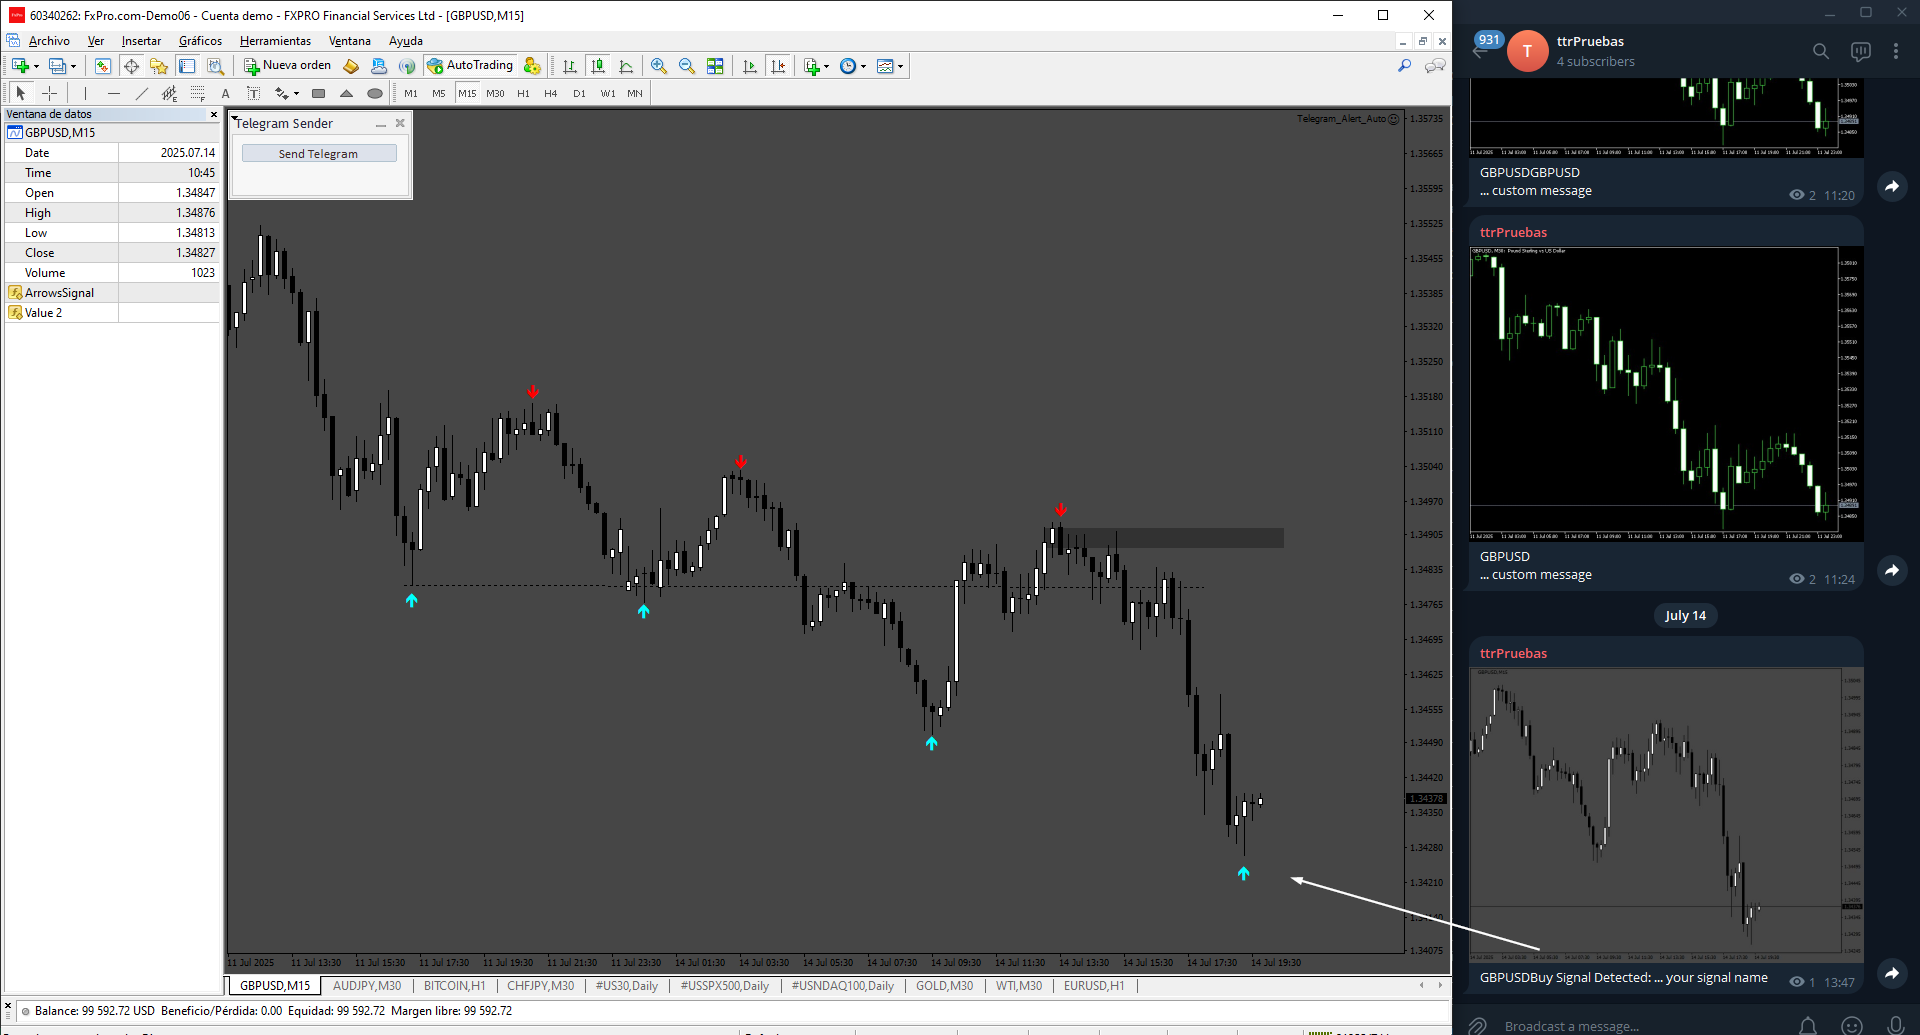1920x1035 pixels.
Task: Select the horizontal line drawing tool
Action: click(x=114, y=93)
